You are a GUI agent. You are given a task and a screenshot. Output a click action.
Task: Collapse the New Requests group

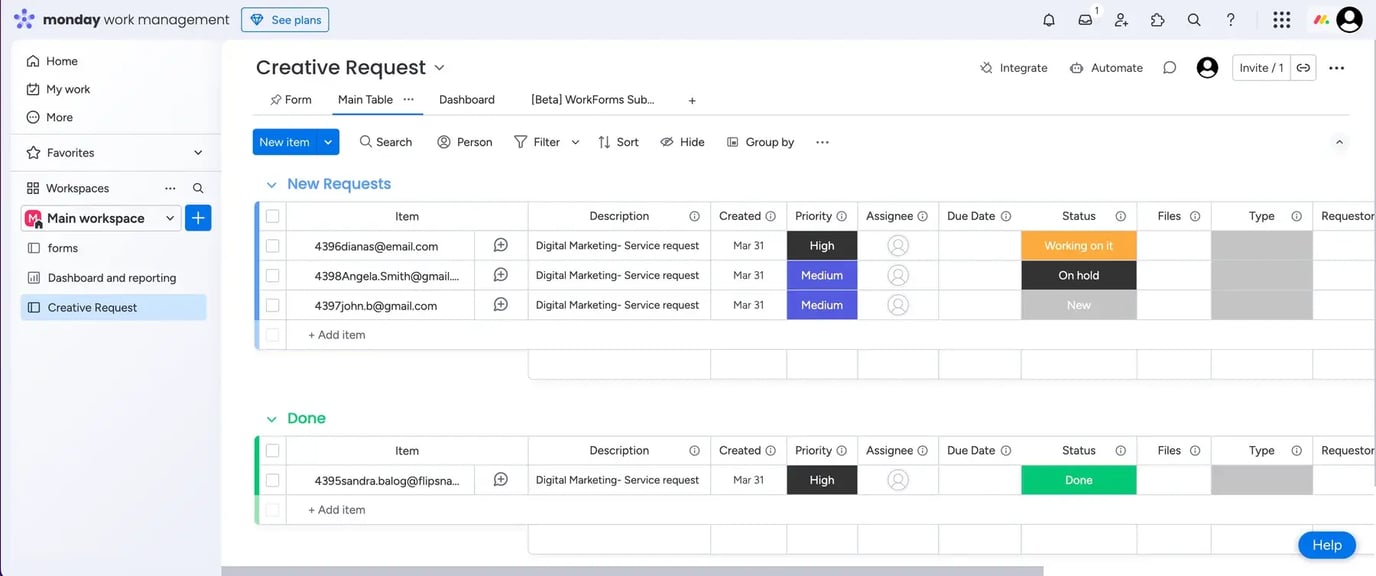click(271, 185)
